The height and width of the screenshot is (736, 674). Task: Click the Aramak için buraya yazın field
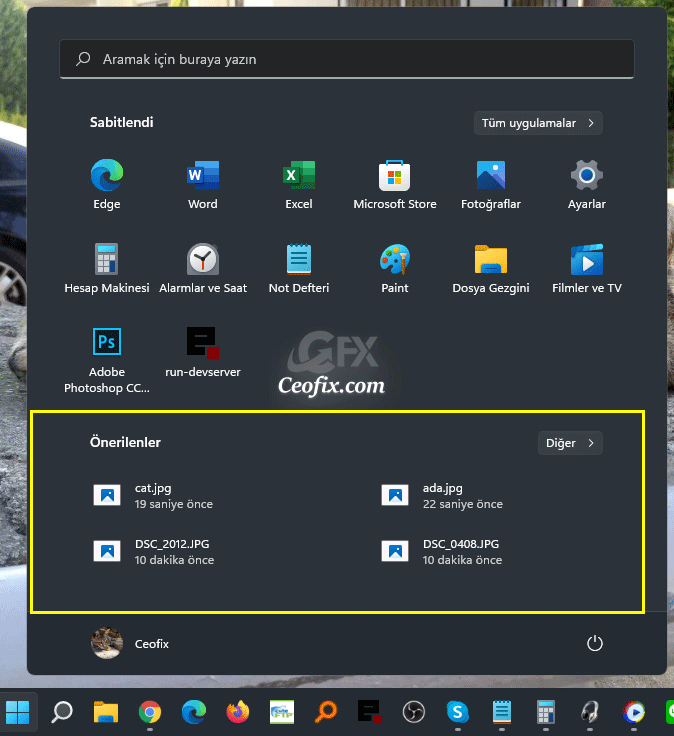pyautogui.click(x=347, y=59)
